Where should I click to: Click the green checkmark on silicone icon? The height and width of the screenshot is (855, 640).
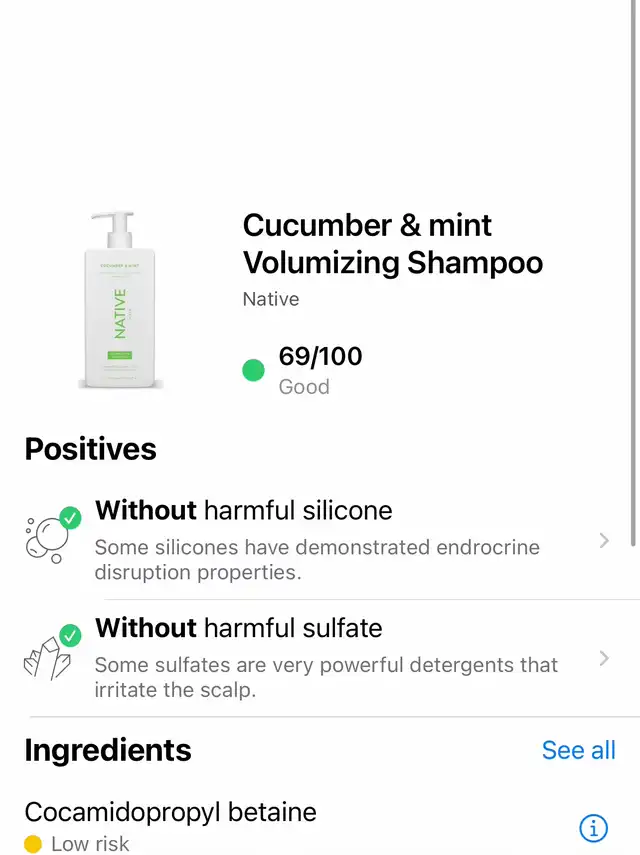coord(70,518)
